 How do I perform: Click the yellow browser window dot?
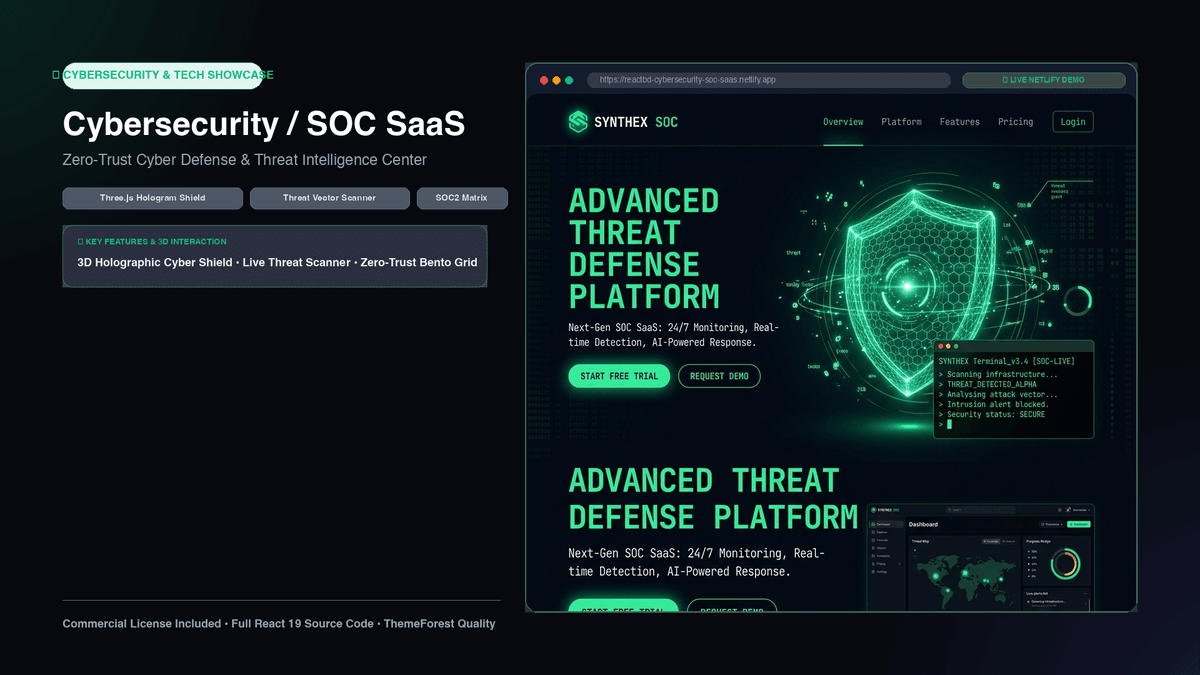click(x=557, y=80)
